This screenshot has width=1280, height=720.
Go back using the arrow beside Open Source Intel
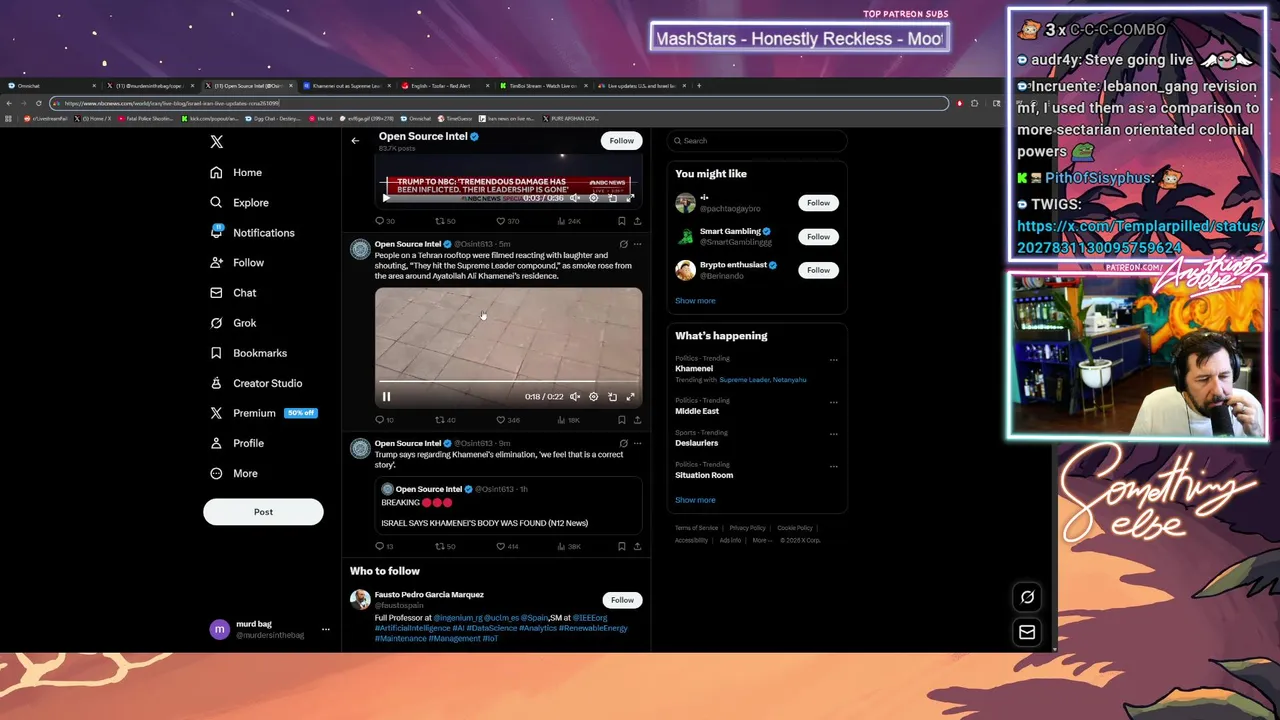click(x=355, y=141)
